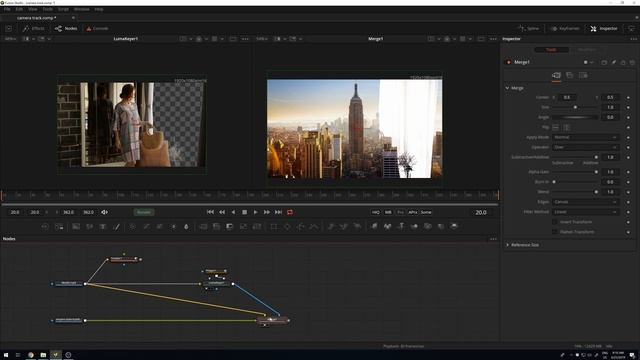Add a pEmitter particle node from the toolbar
The width and height of the screenshot is (640, 360).
tap(331, 227)
